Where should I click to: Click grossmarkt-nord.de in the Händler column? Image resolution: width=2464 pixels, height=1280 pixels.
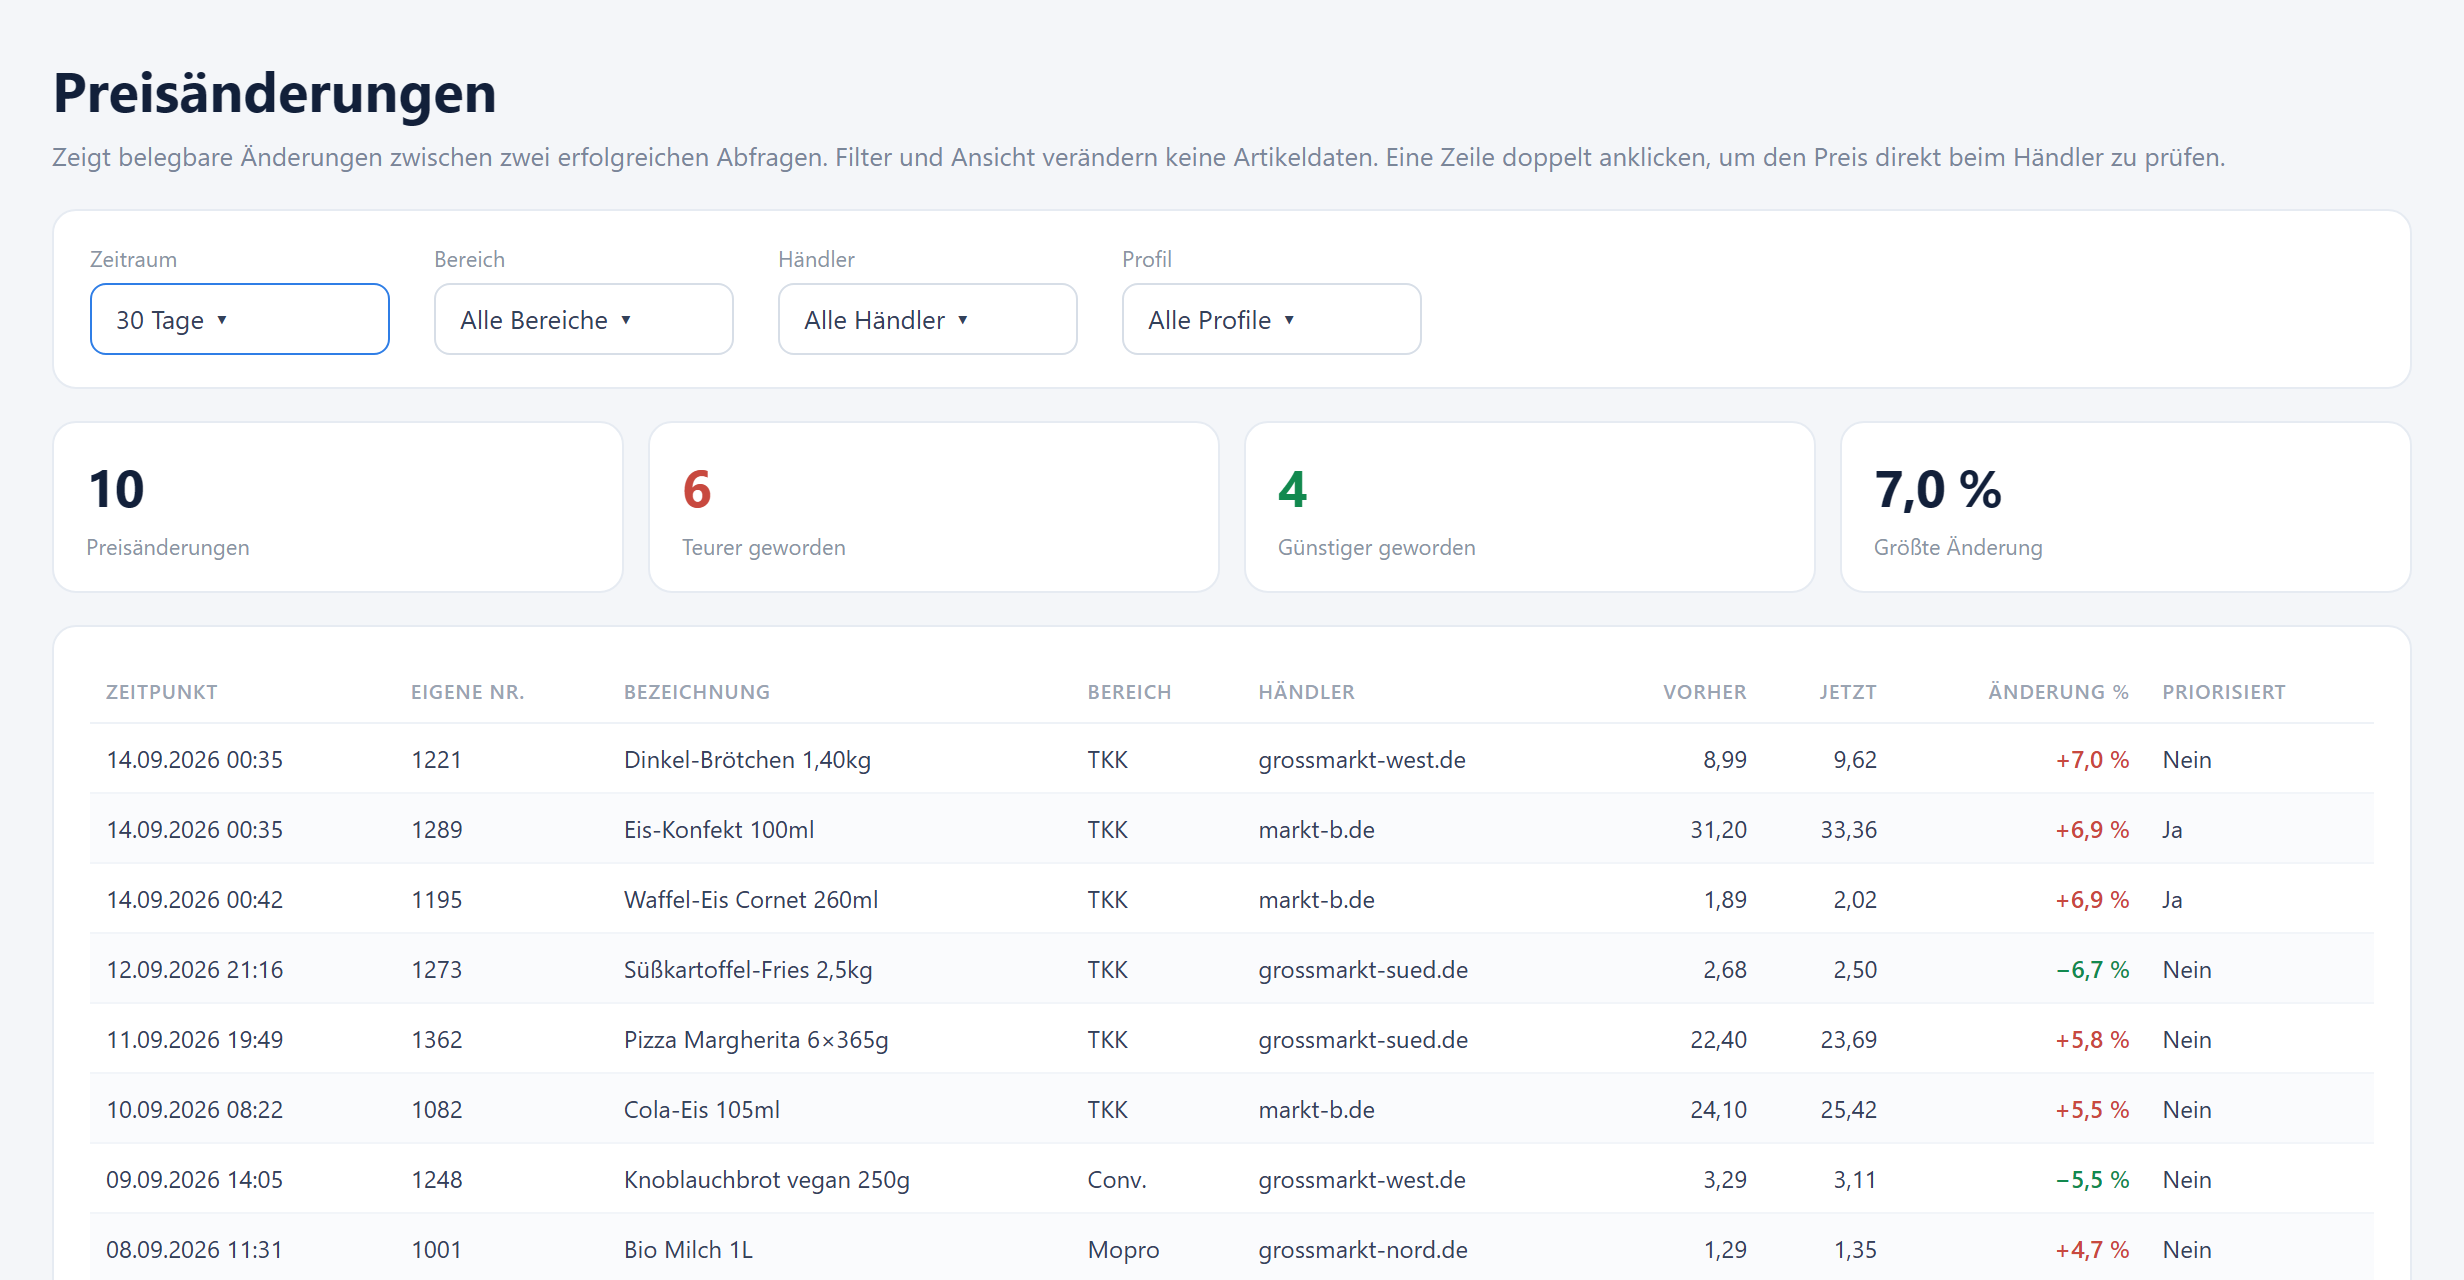(1362, 1250)
